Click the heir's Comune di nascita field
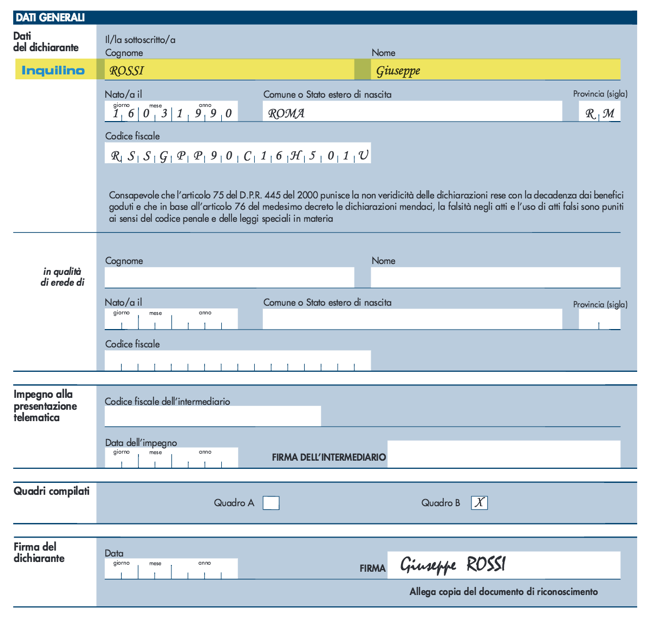645x618 pixels. 412,319
